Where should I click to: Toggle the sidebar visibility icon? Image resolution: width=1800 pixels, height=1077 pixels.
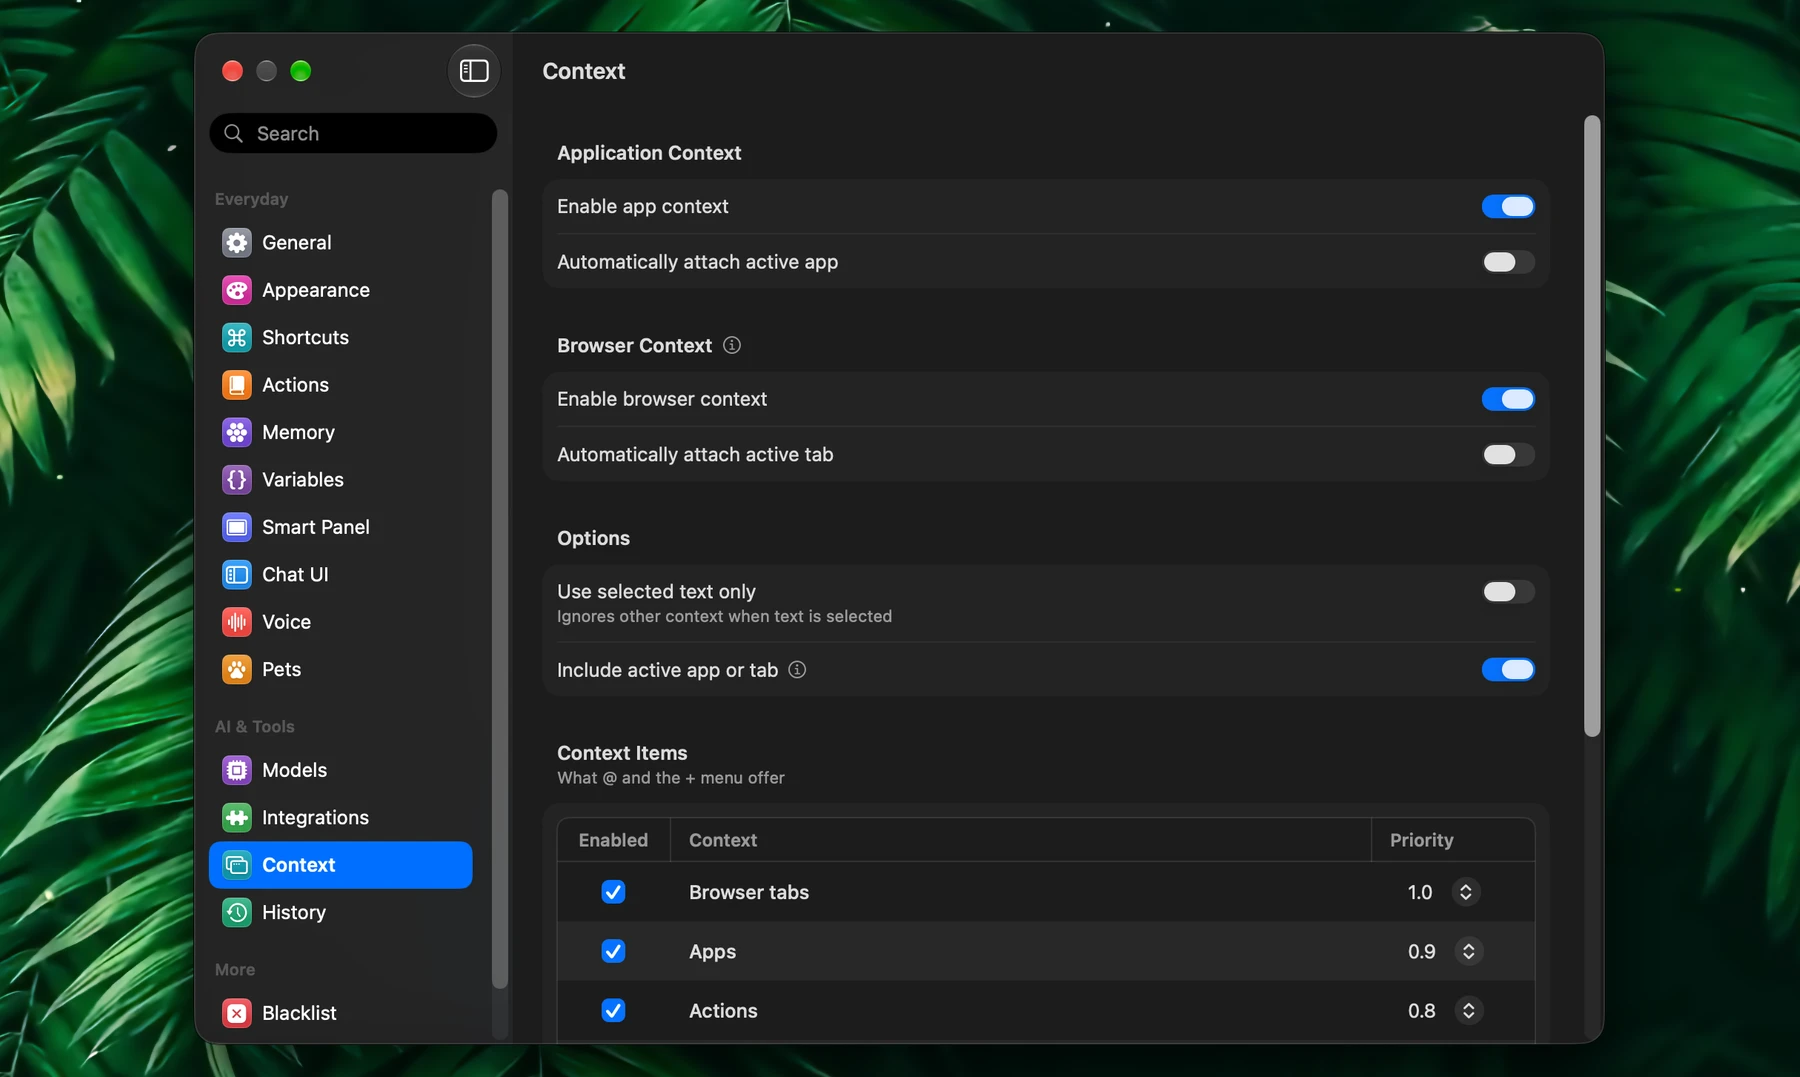473,71
